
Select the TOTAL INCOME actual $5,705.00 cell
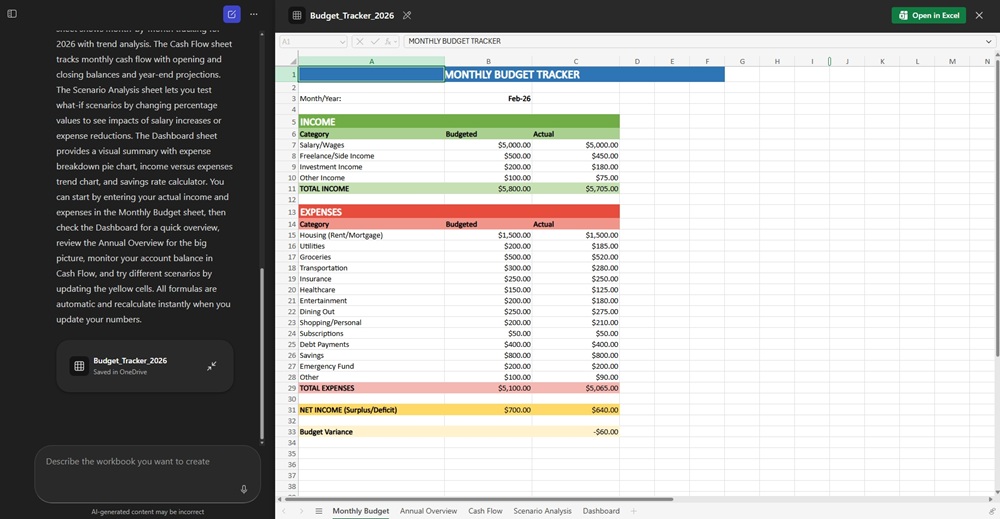click(576, 189)
